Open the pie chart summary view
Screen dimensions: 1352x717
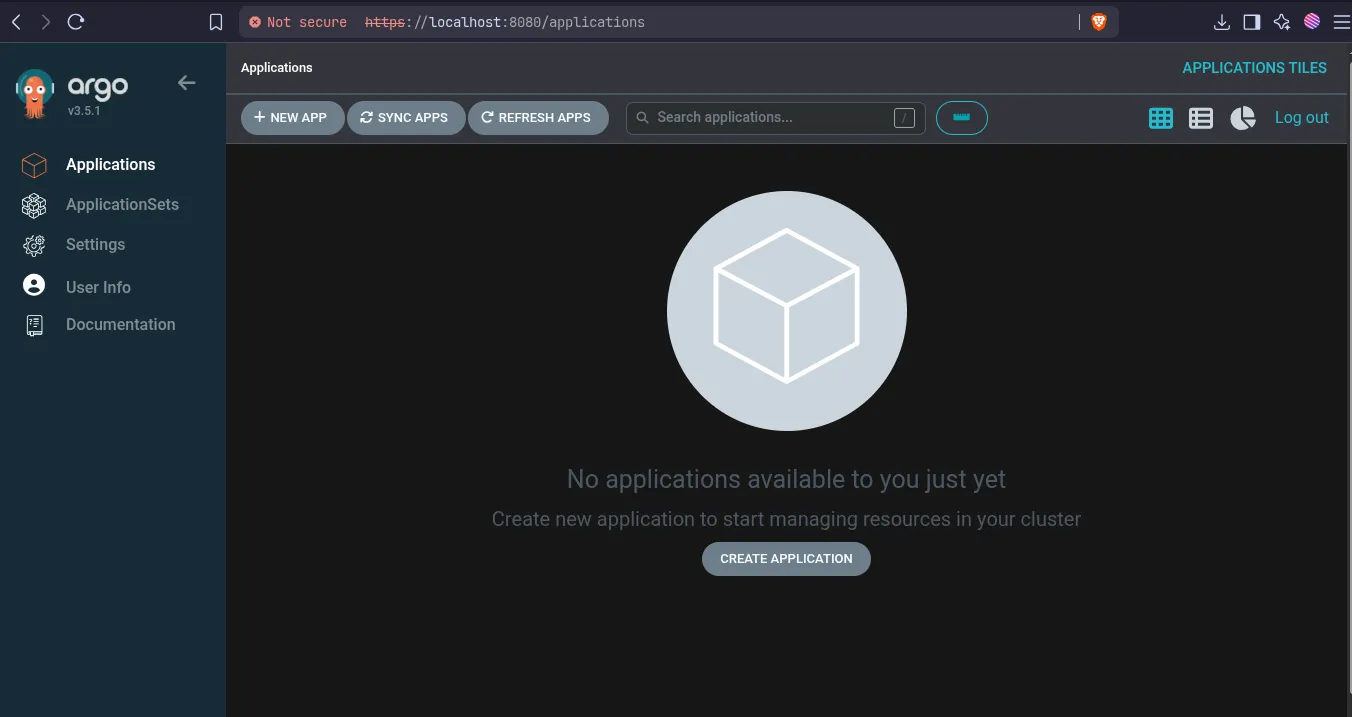pyautogui.click(x=1242, y=118)
